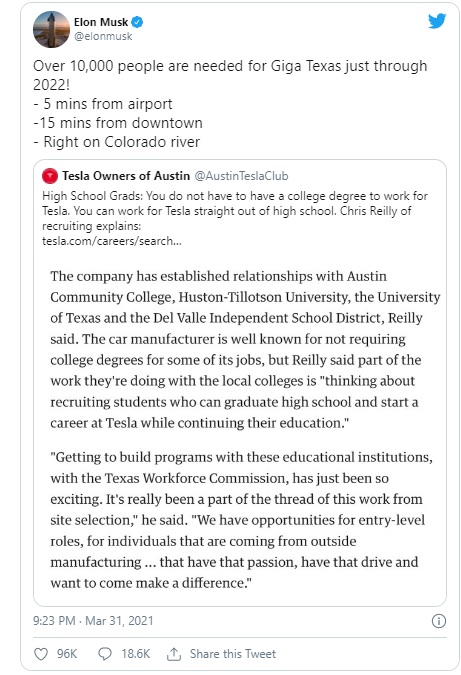
Task: Open Elon Musk's profile avatar
Action: tap(51, 29)
